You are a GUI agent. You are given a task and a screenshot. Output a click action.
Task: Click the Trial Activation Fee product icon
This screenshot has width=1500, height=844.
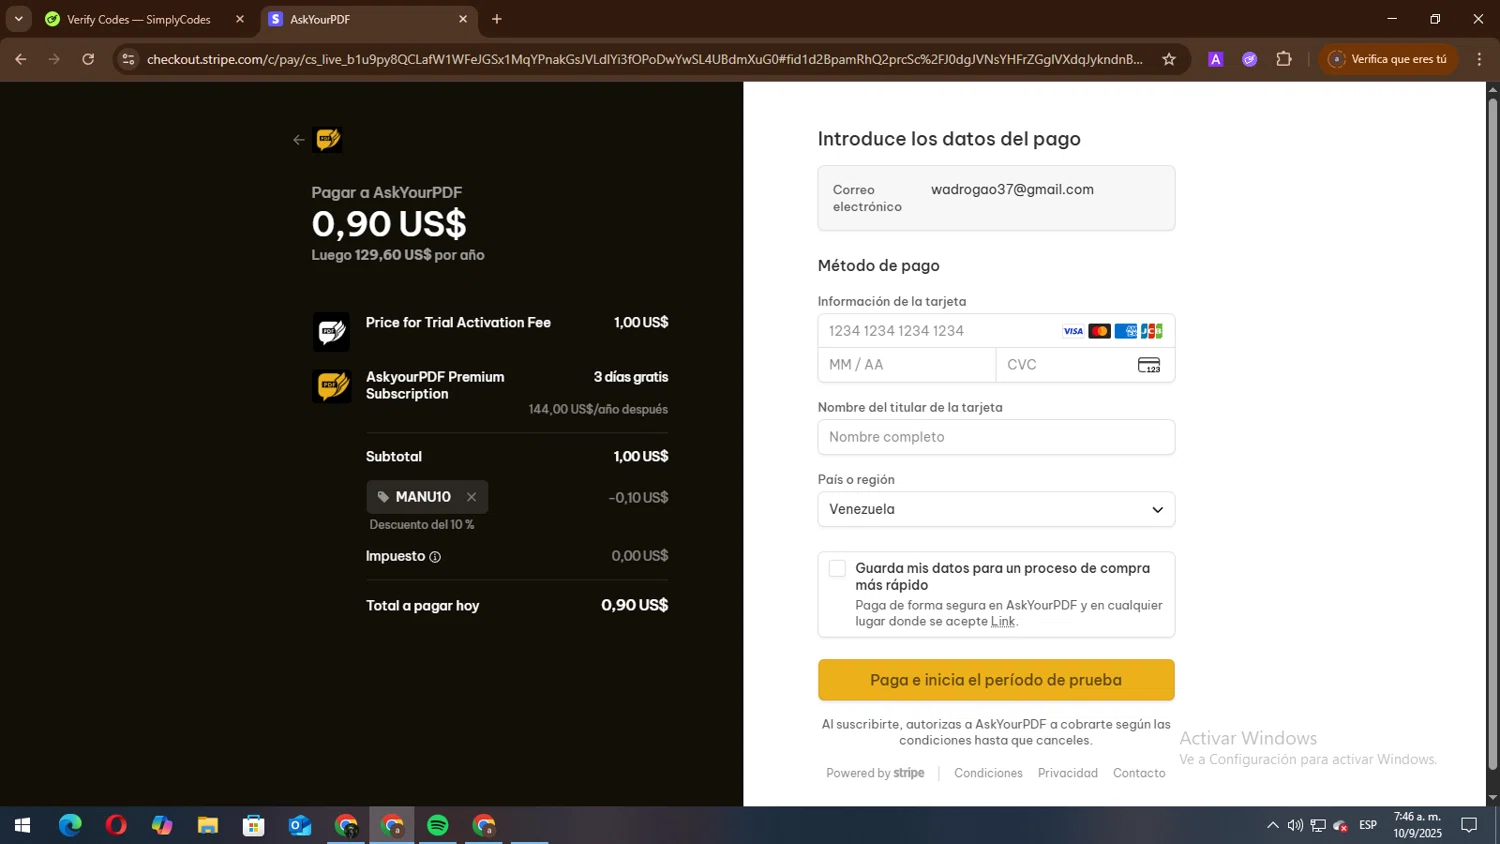[x=331, y=332]
